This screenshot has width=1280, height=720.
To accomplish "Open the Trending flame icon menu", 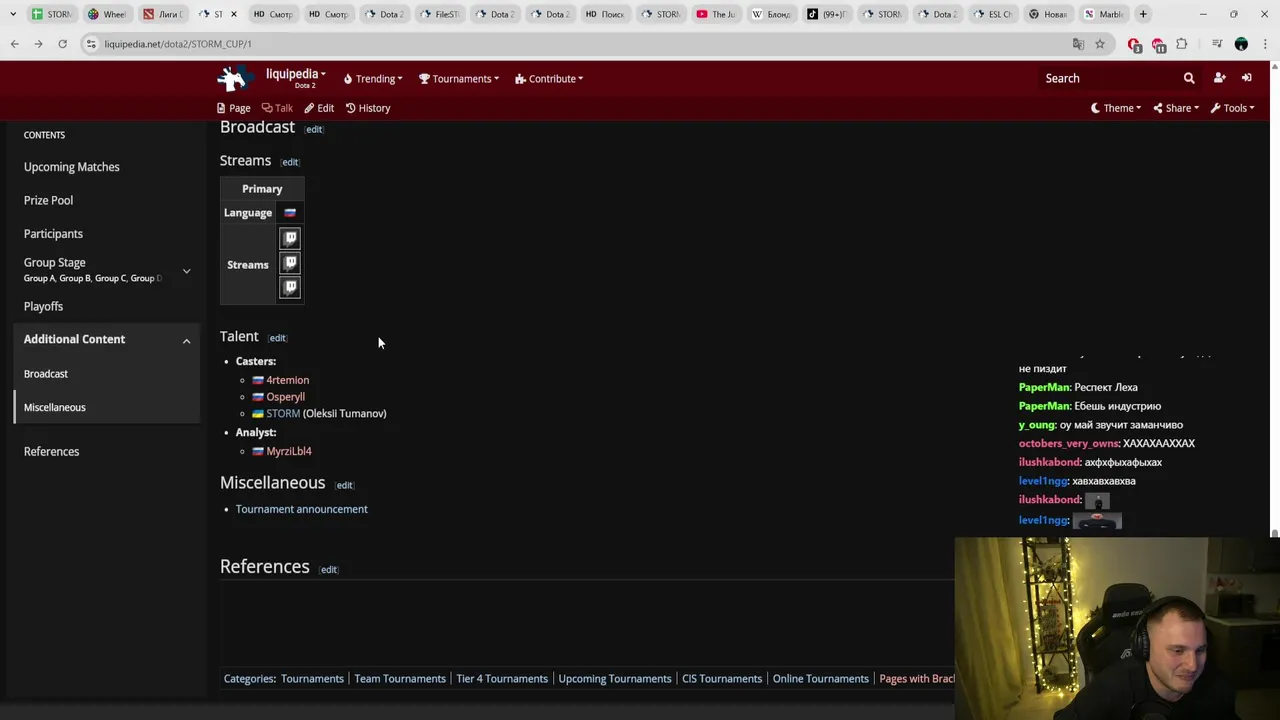I will [372, 79].
